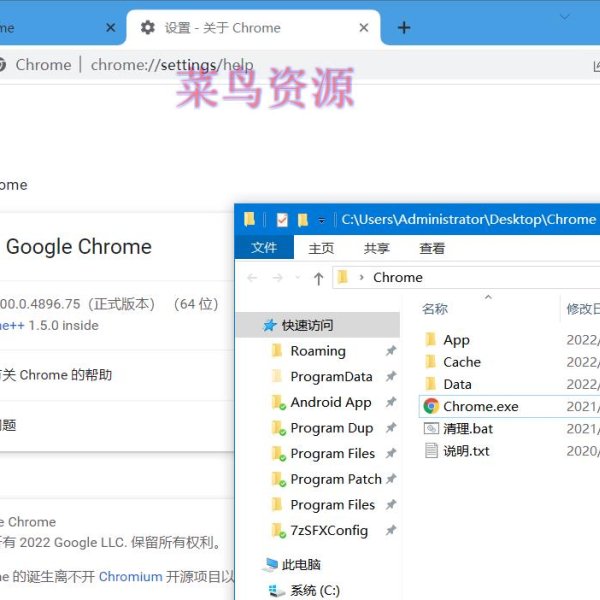Viewport: 600px width, 600px height.
Task: Select 系统 (C:) drive in the navigation pane
Action: [x=315, y=590]
